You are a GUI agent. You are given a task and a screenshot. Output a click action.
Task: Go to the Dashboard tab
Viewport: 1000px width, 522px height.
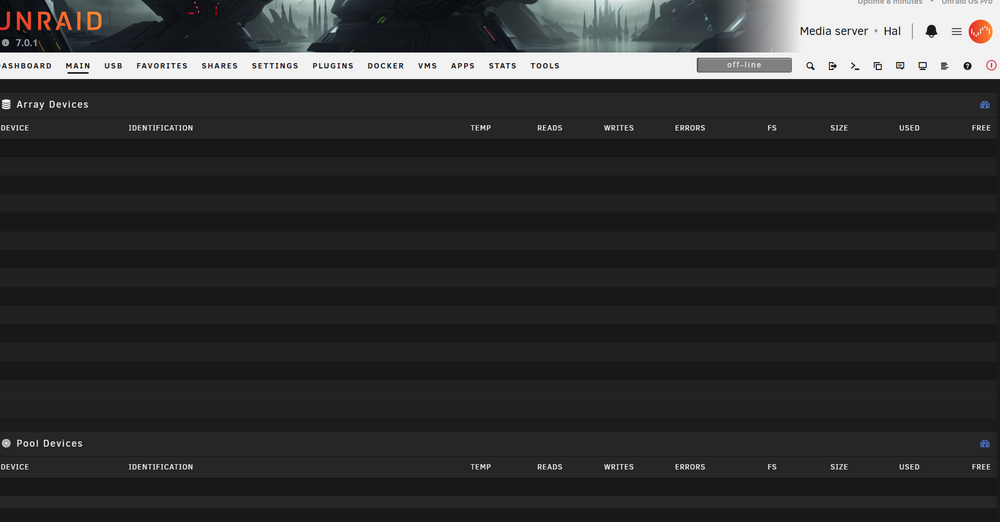coord(26,66)
